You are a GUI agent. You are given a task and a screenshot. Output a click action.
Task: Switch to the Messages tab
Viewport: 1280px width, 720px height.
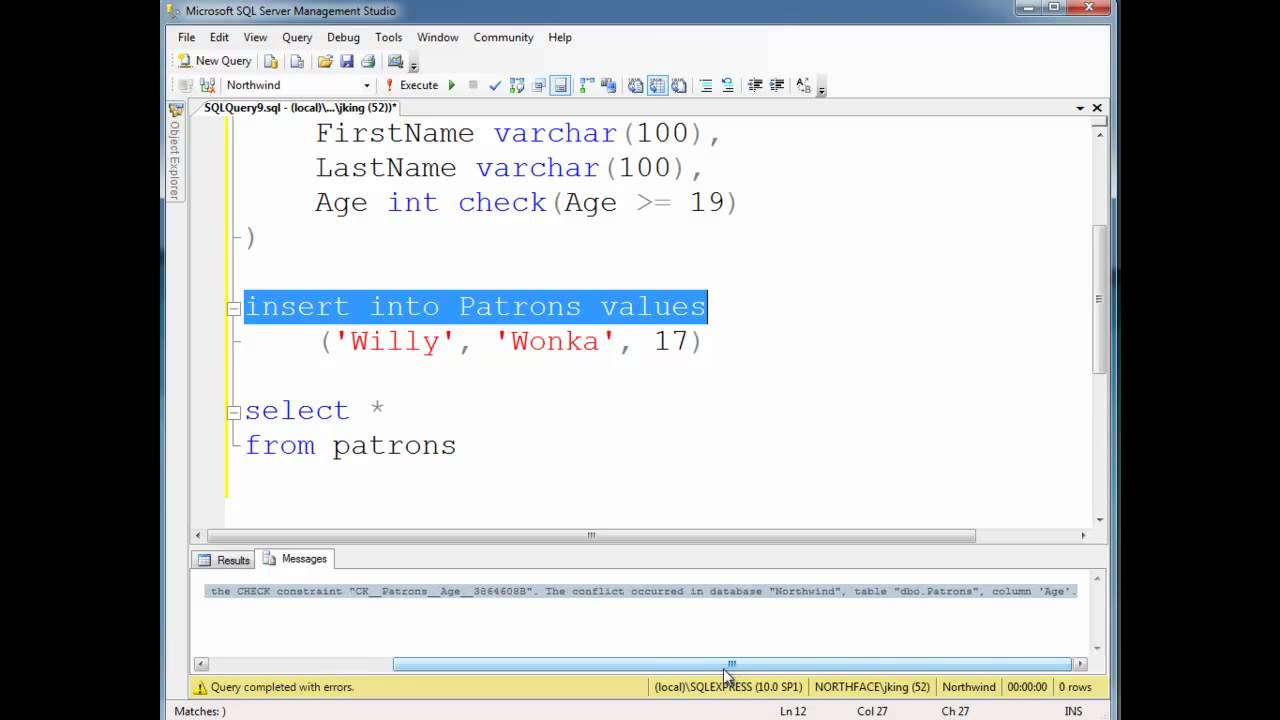click(295, 559)
